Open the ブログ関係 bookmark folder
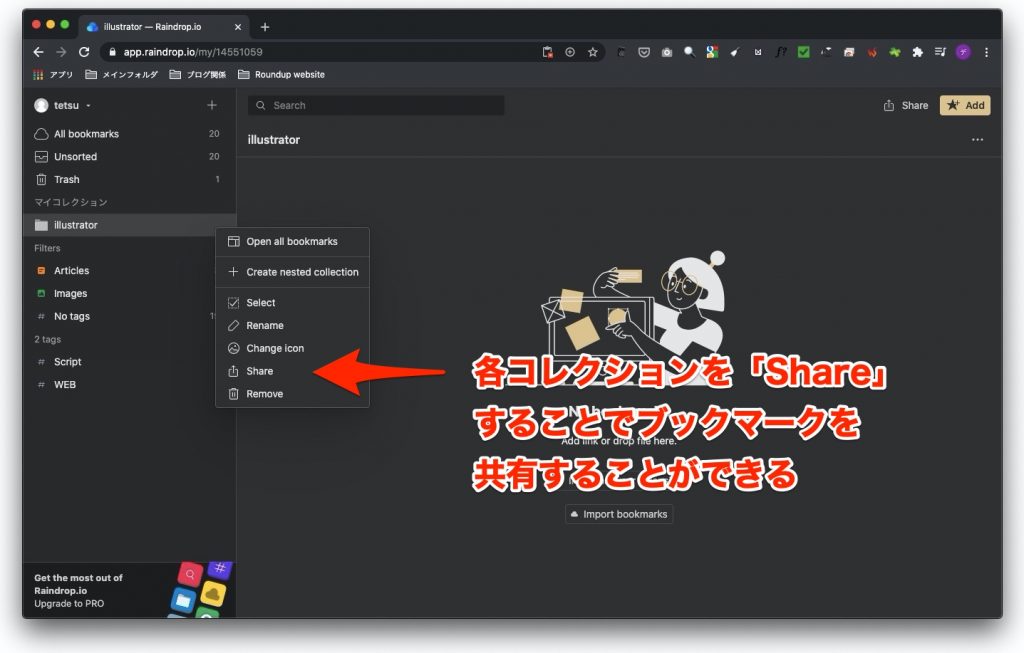Image resolution: width=1024 pixels, height=653 pixels. pyautogui.click(x=197, y=74)
